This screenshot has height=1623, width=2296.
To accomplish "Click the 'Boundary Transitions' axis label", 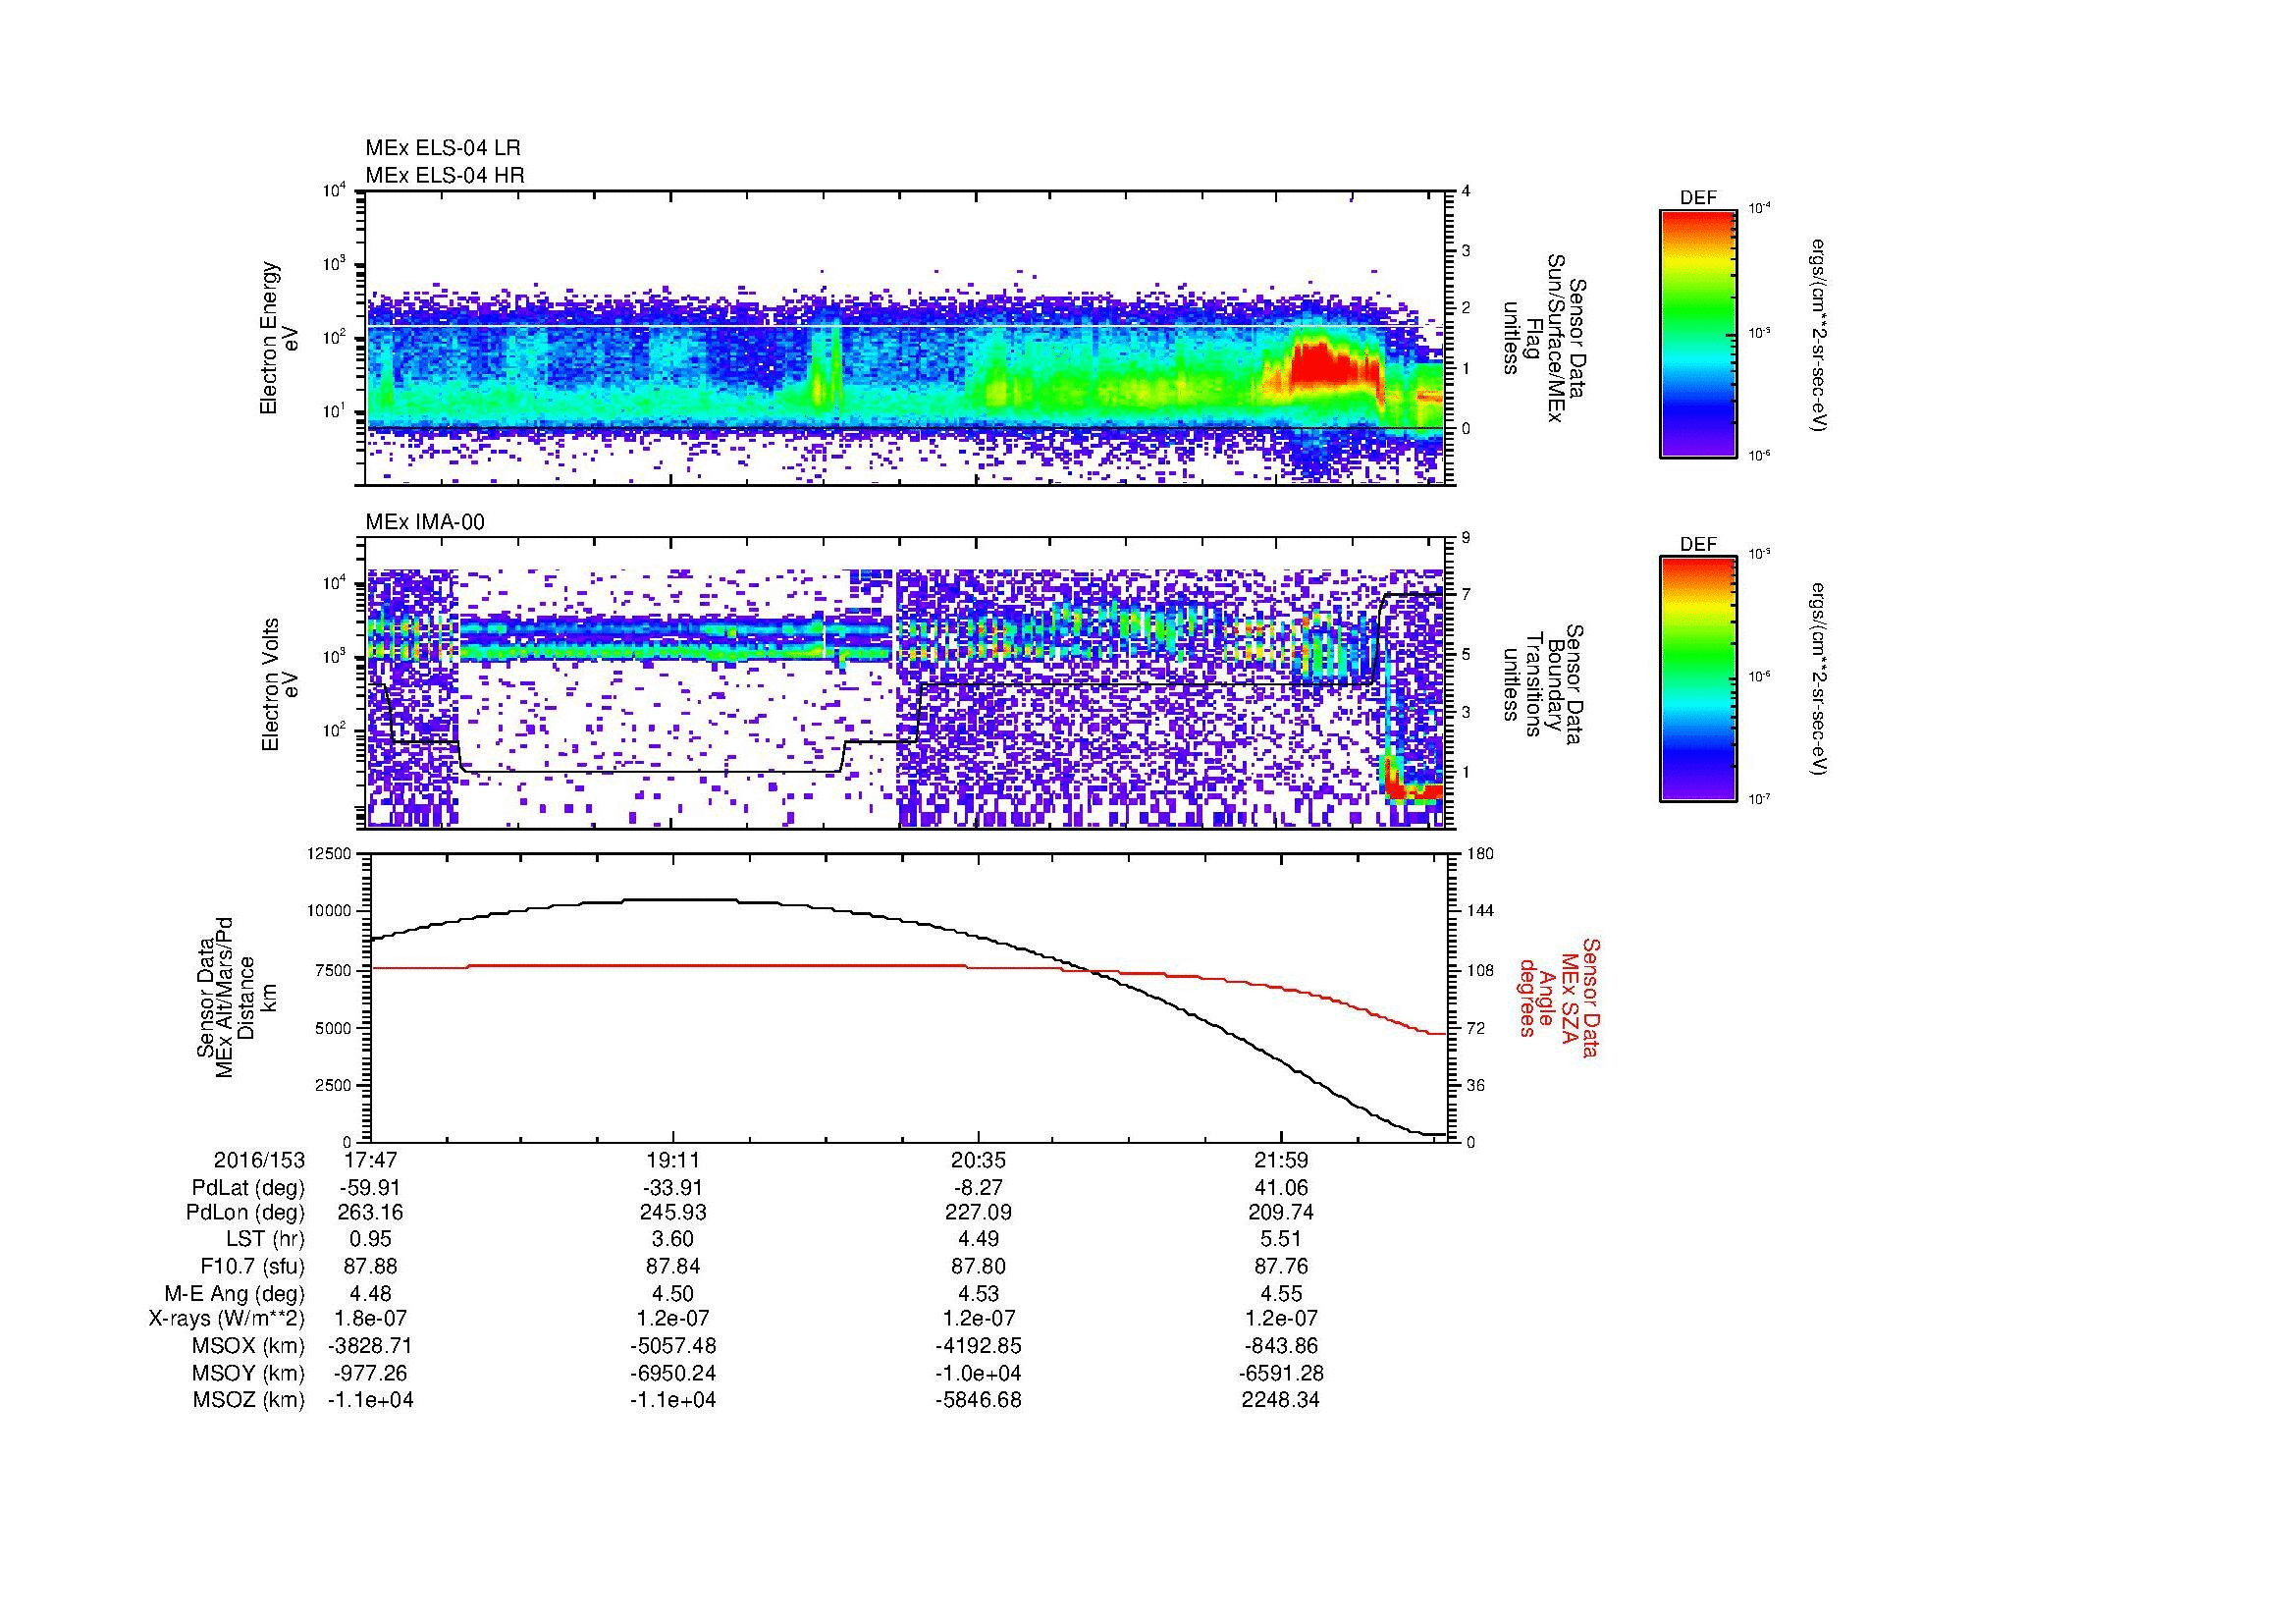I will click(x=1544, y=685).
